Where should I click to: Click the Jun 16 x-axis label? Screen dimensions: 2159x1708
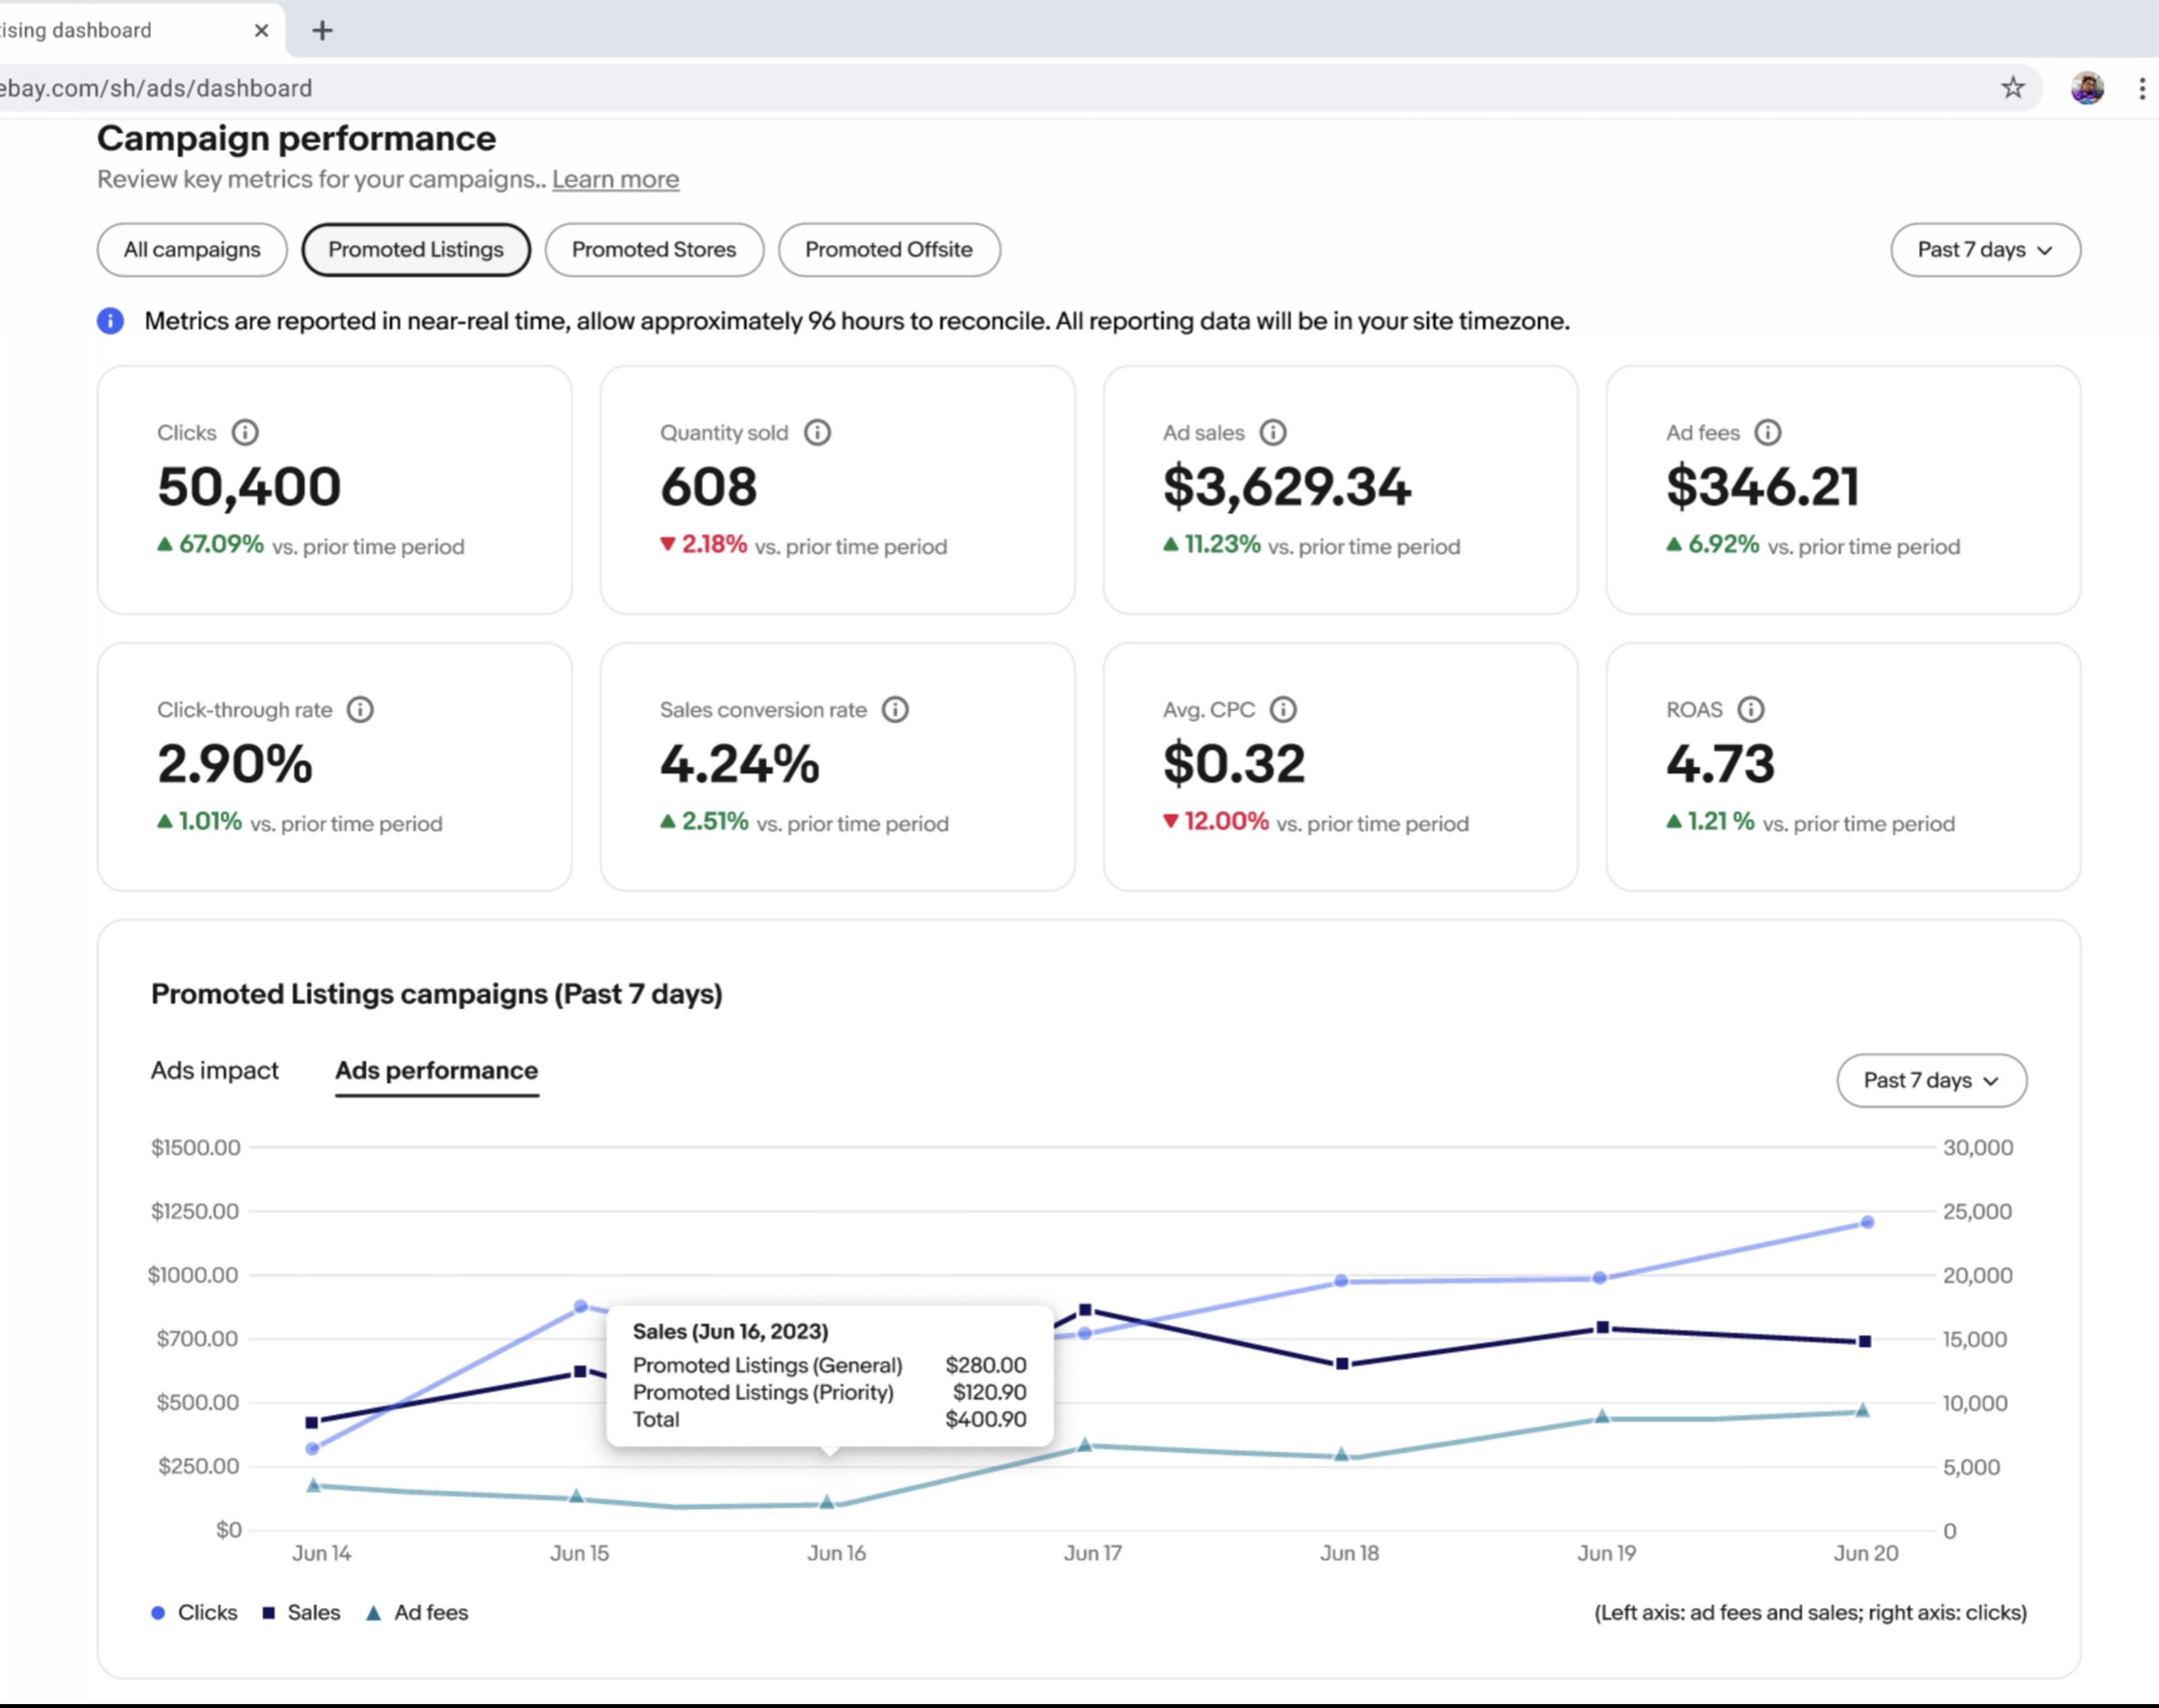tap(836, 1553)
